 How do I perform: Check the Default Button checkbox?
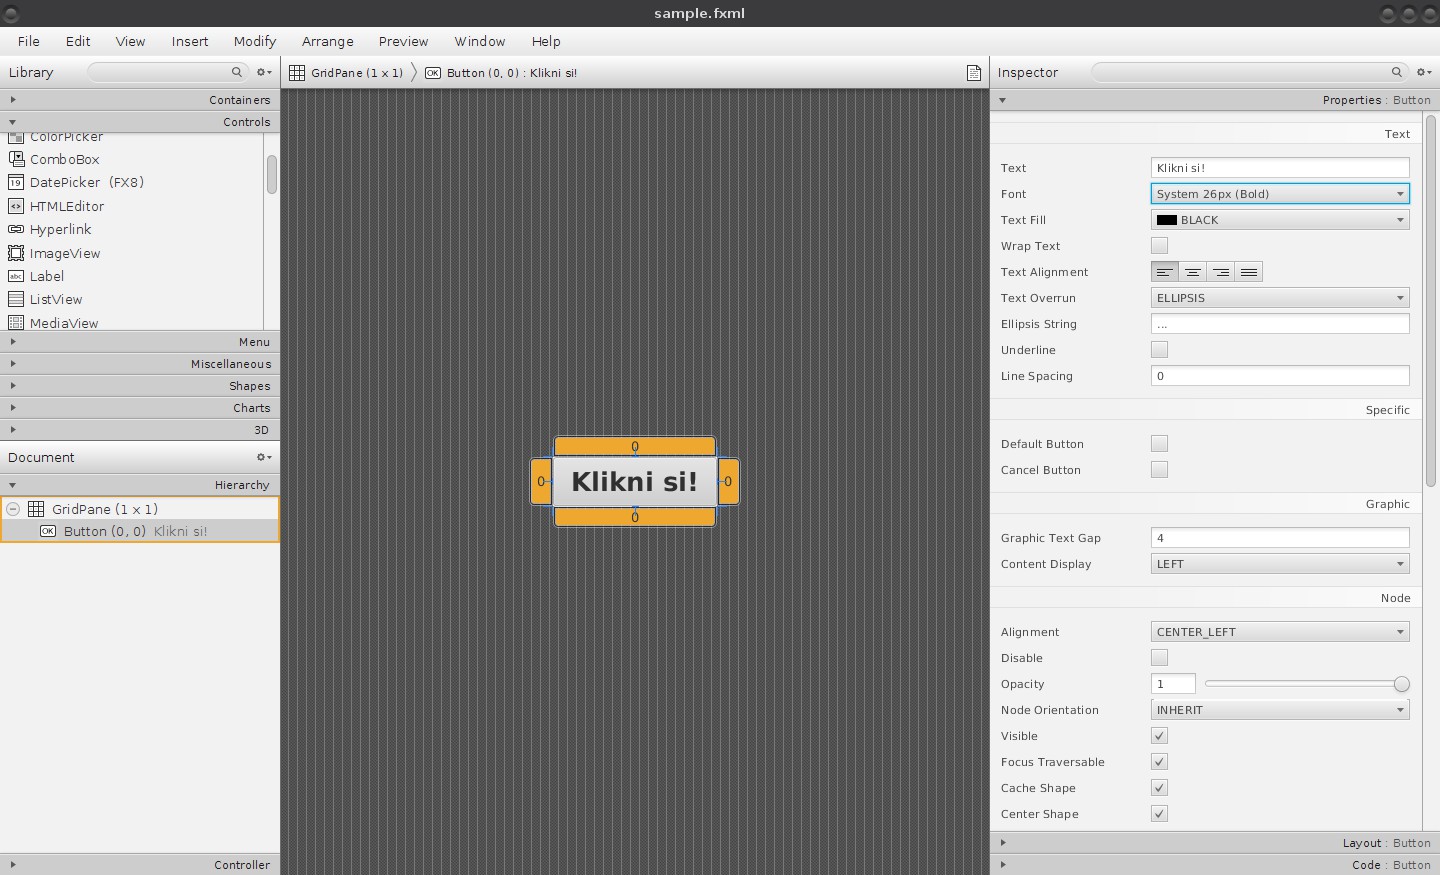point(1159,443)
